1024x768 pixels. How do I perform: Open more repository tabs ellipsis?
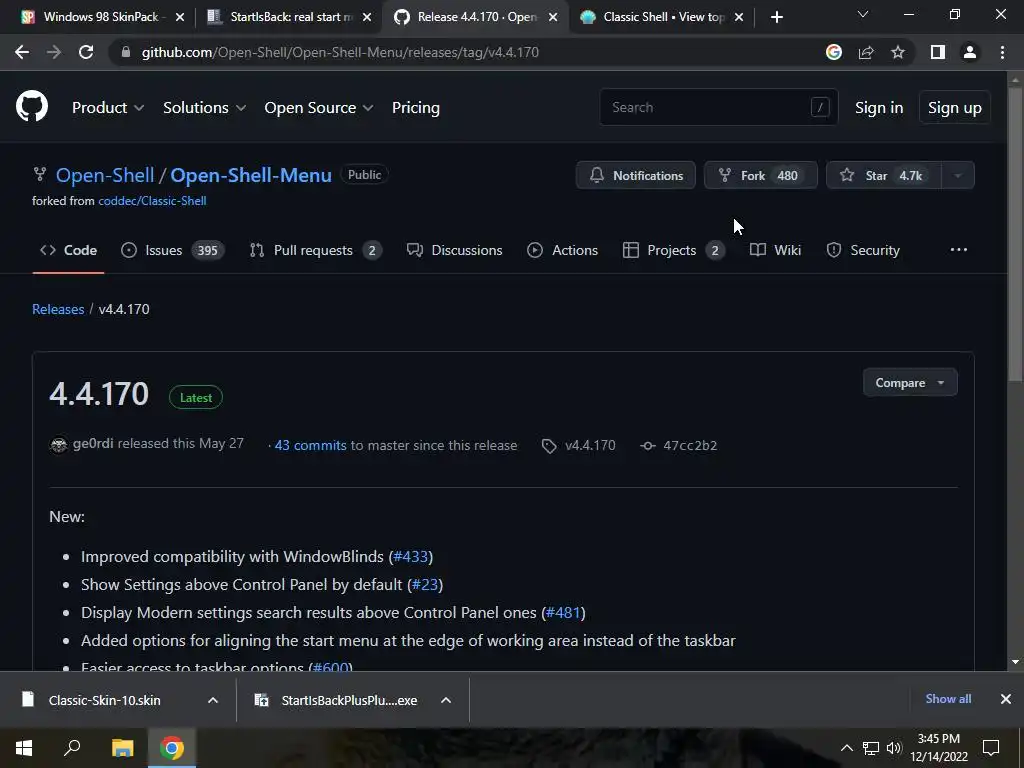click(x=959, y=250)
